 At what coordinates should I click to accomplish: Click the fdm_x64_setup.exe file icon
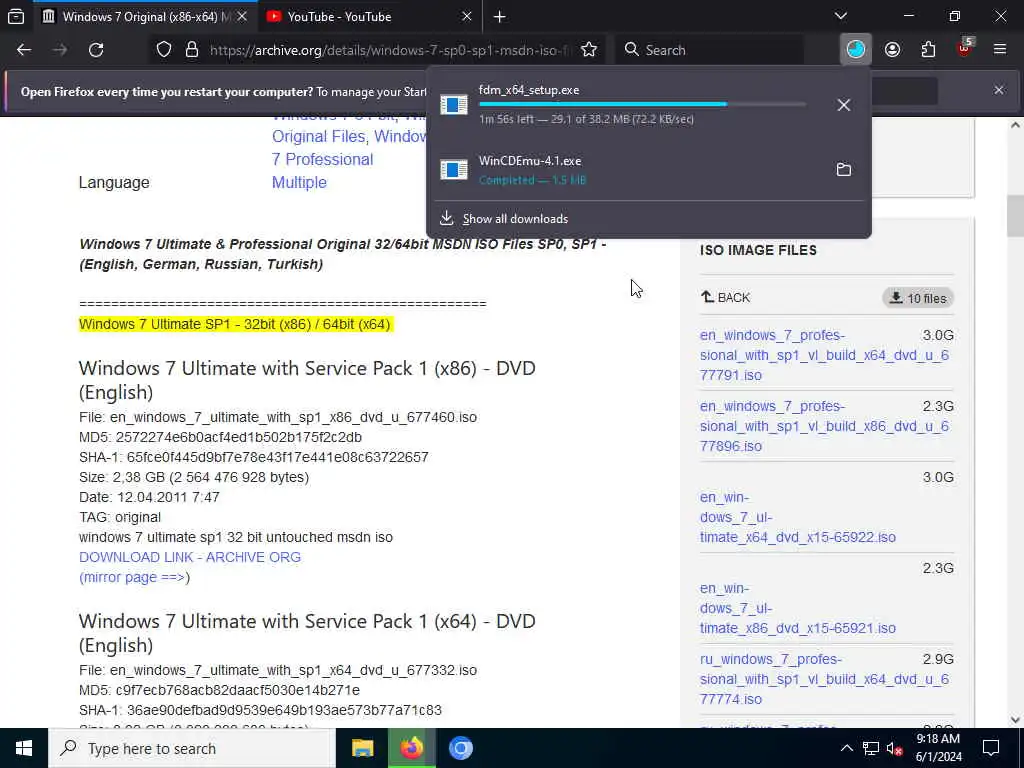click(453, 104)
